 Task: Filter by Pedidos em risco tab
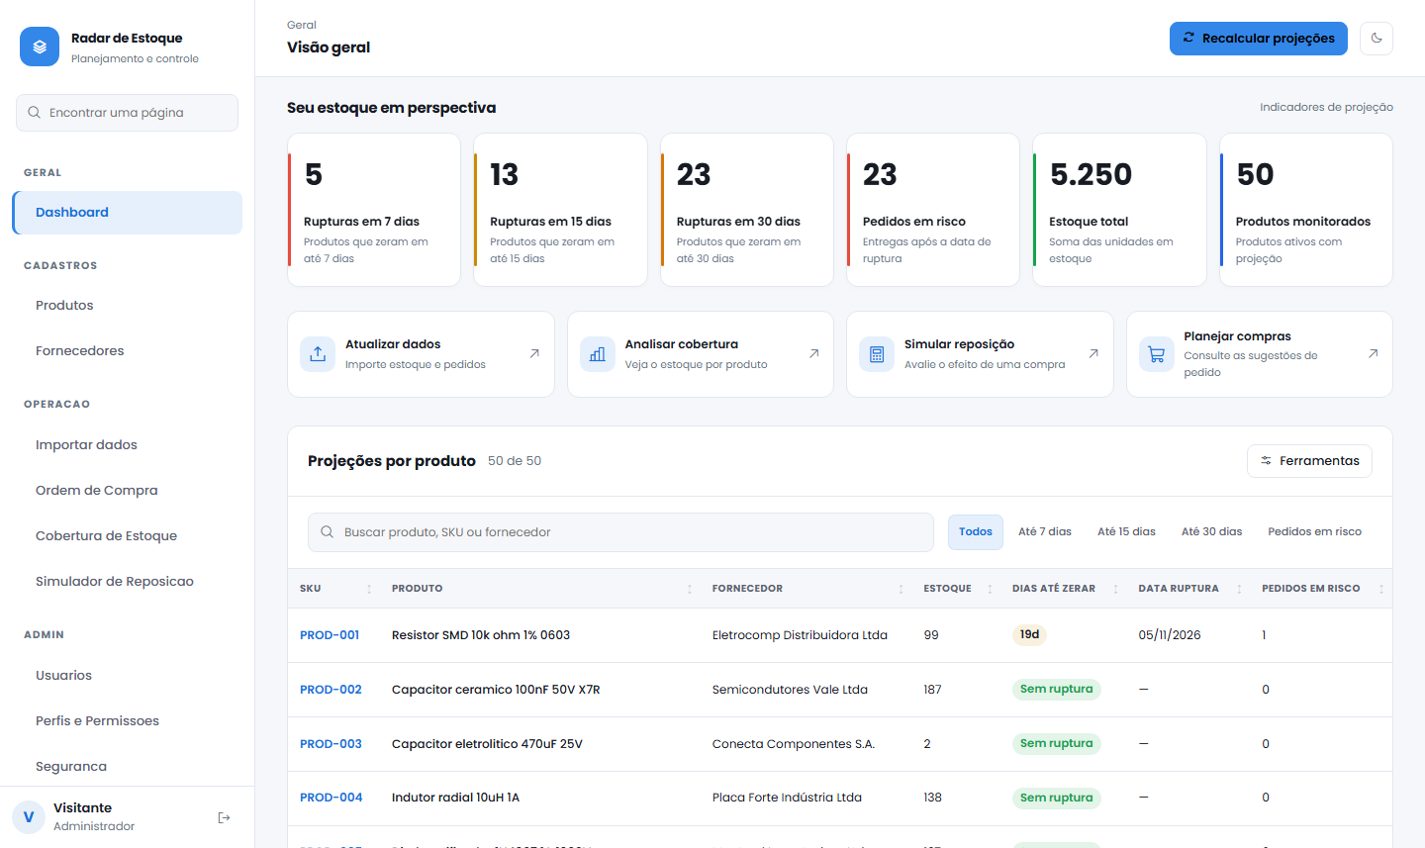point(1315,532)
